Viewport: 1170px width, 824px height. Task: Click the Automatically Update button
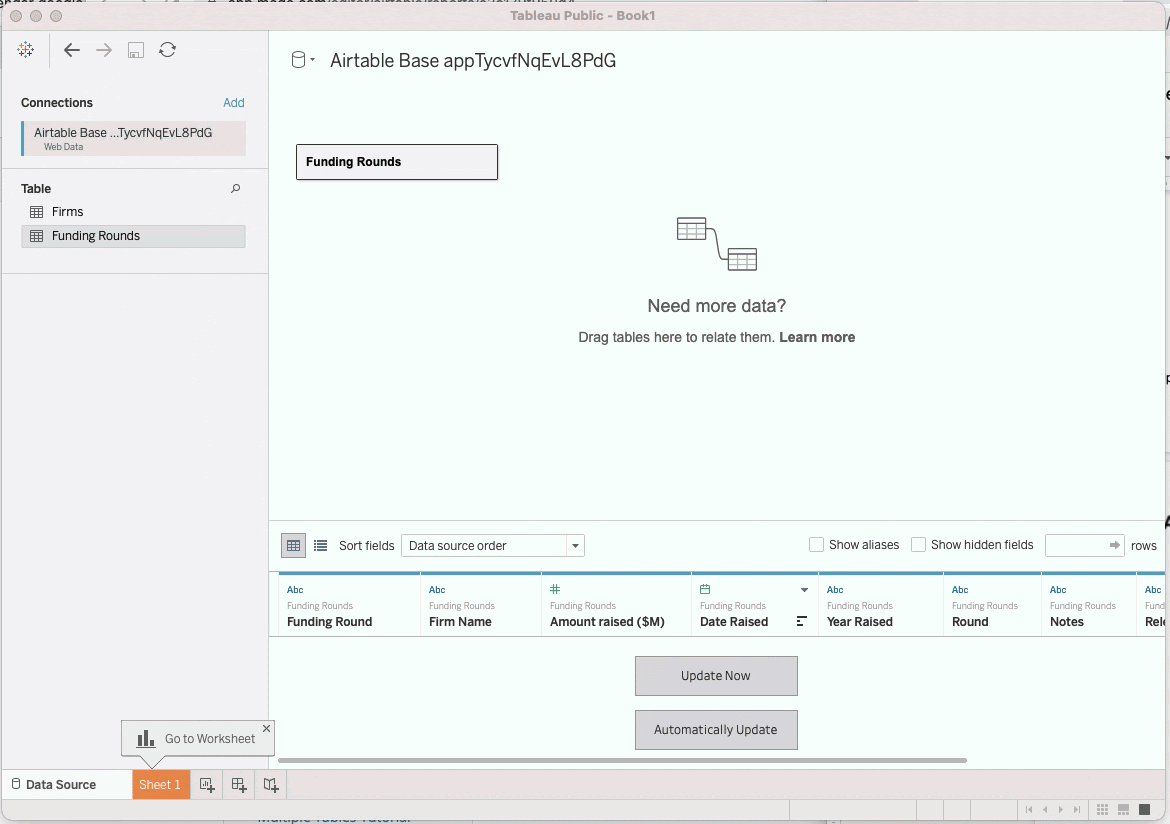[716, 730]
